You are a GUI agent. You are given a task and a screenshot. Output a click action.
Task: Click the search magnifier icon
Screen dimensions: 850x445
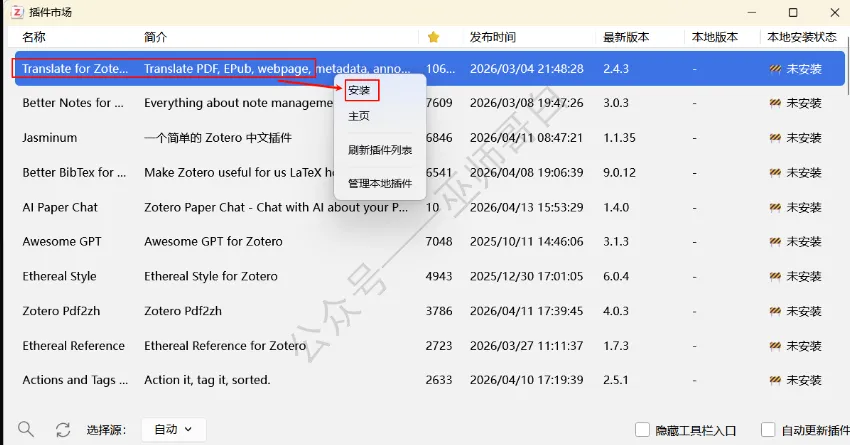(25, 430)
